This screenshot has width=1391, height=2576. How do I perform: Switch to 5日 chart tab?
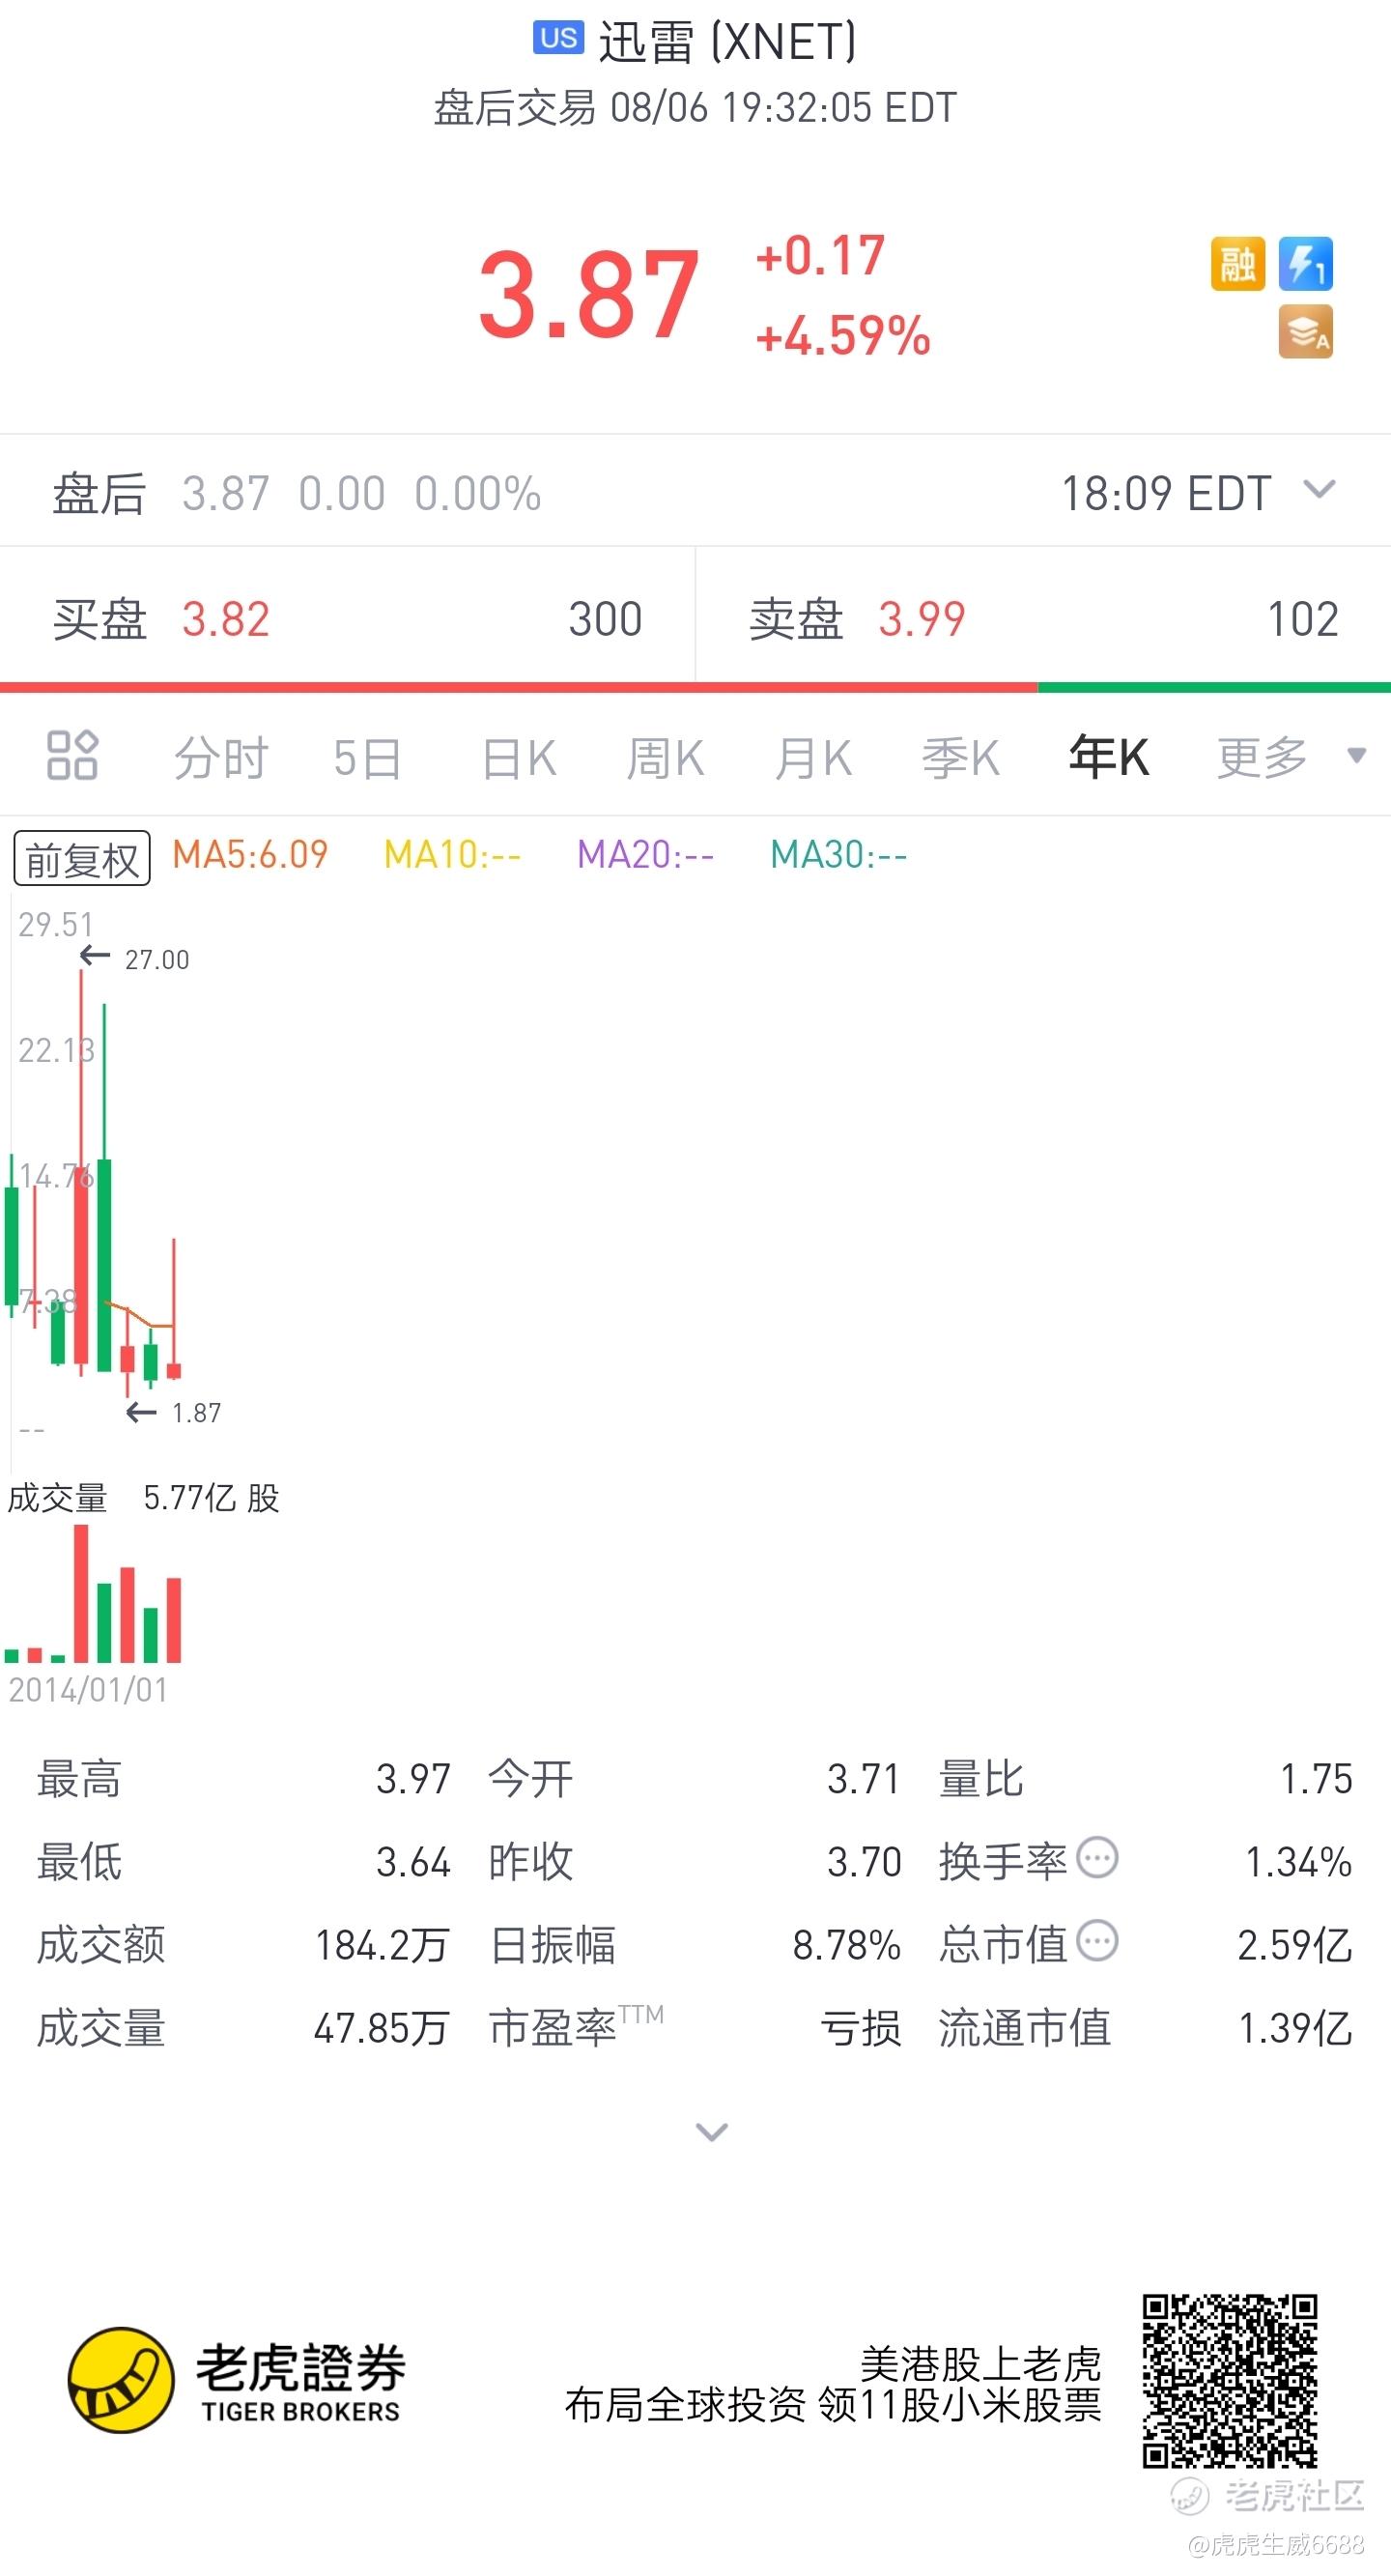pyautogui.click(x=367, y=757)
